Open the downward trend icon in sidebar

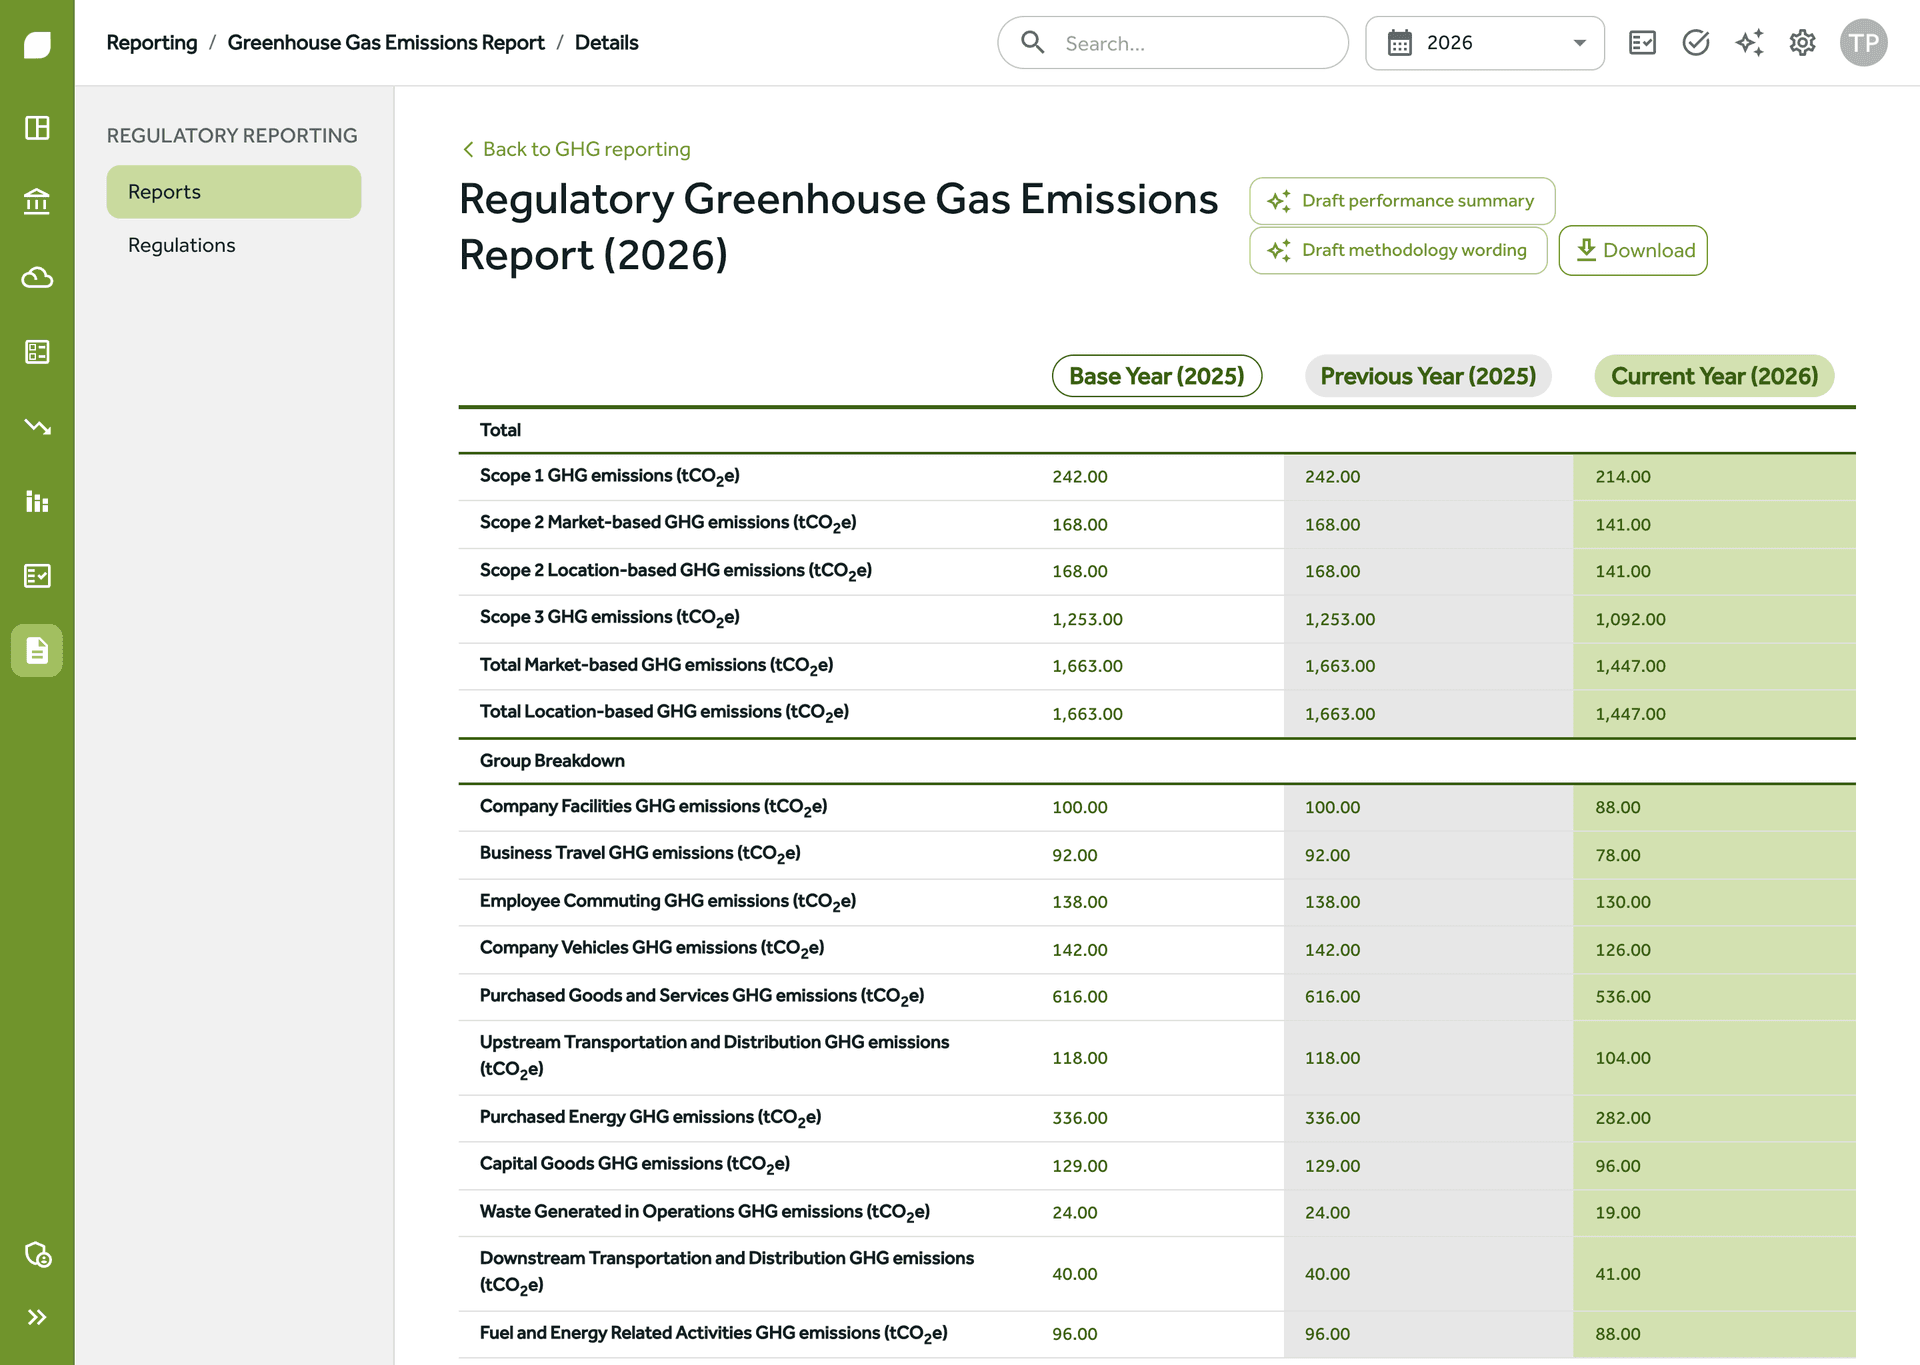pyautogui.click(x=37, y=427)
